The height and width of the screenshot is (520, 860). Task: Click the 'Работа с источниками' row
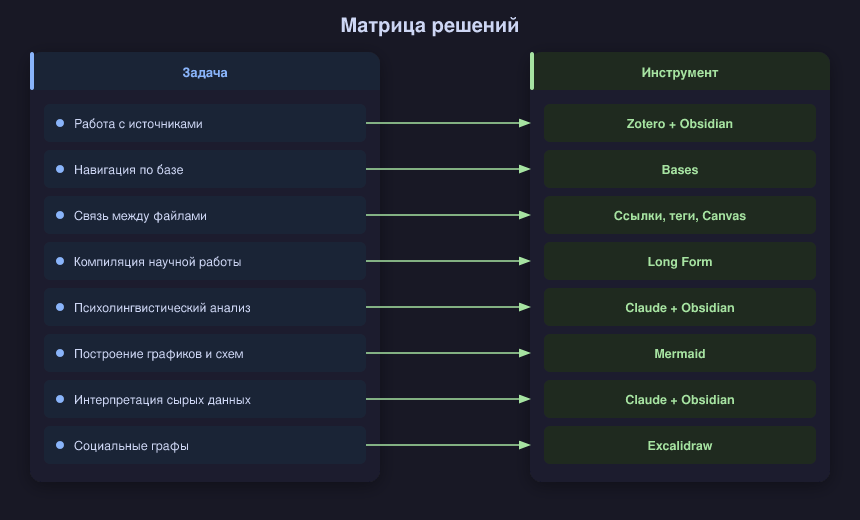coord(205,123)
